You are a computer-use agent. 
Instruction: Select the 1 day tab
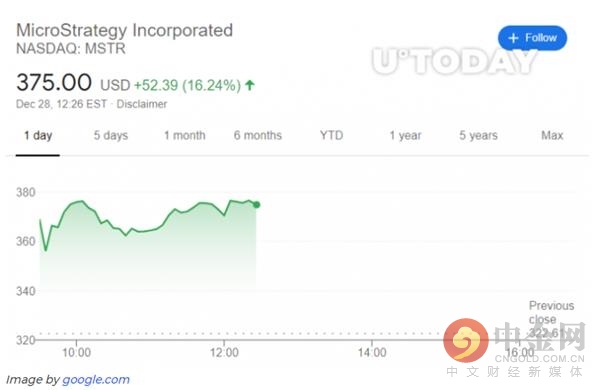tap(38, 135)
